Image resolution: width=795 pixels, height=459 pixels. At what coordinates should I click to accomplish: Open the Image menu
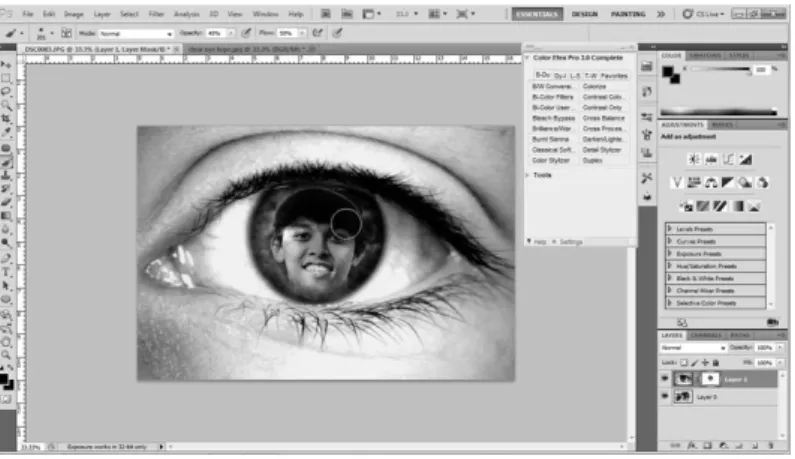pos(74,14)
